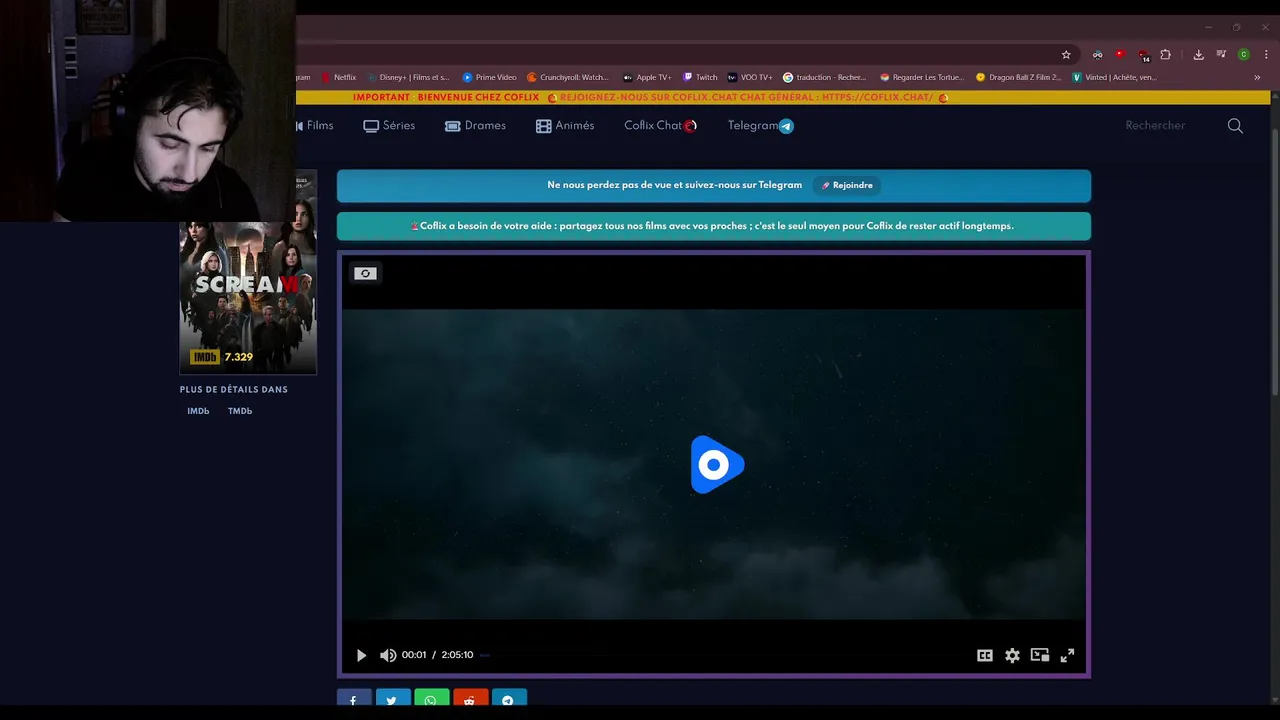Screen dimensions: 1280x720
Task: Click the teal share-our-films notice banner
Action: point(714,226)
